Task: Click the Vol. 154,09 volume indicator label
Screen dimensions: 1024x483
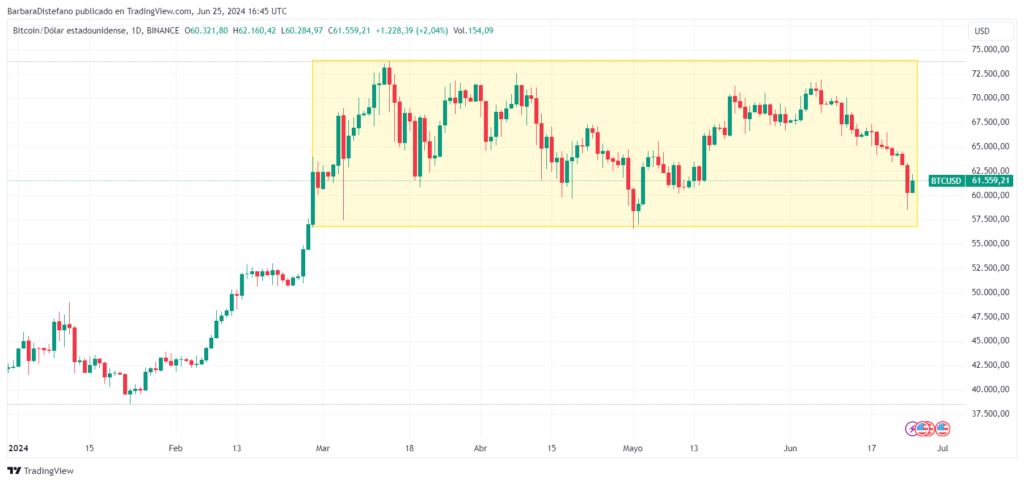Action: [x=473, y=31]
